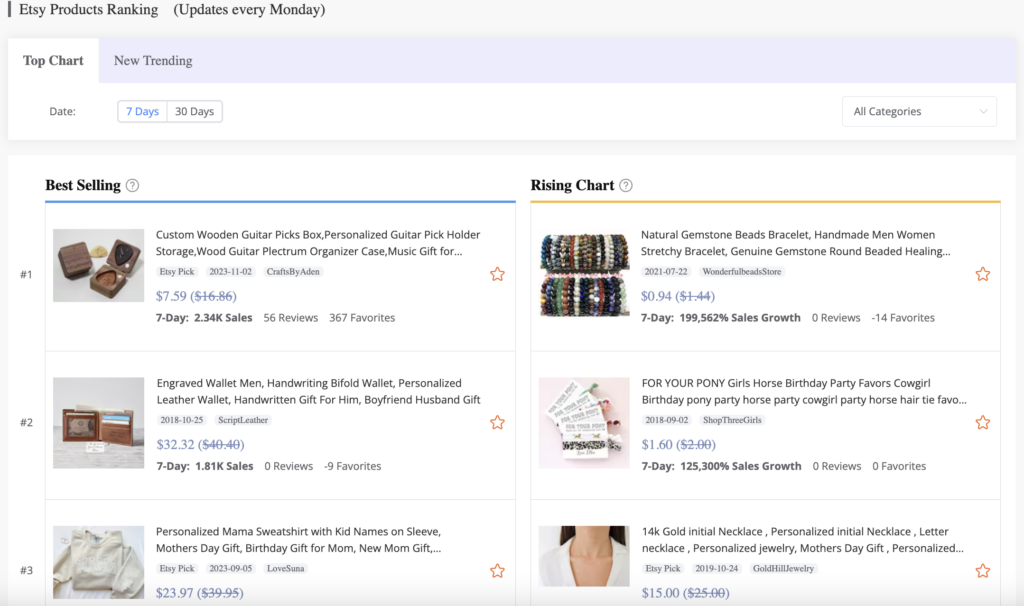Favorite the Natural Gemstone Beads Bracelet star

pos(982,274)
